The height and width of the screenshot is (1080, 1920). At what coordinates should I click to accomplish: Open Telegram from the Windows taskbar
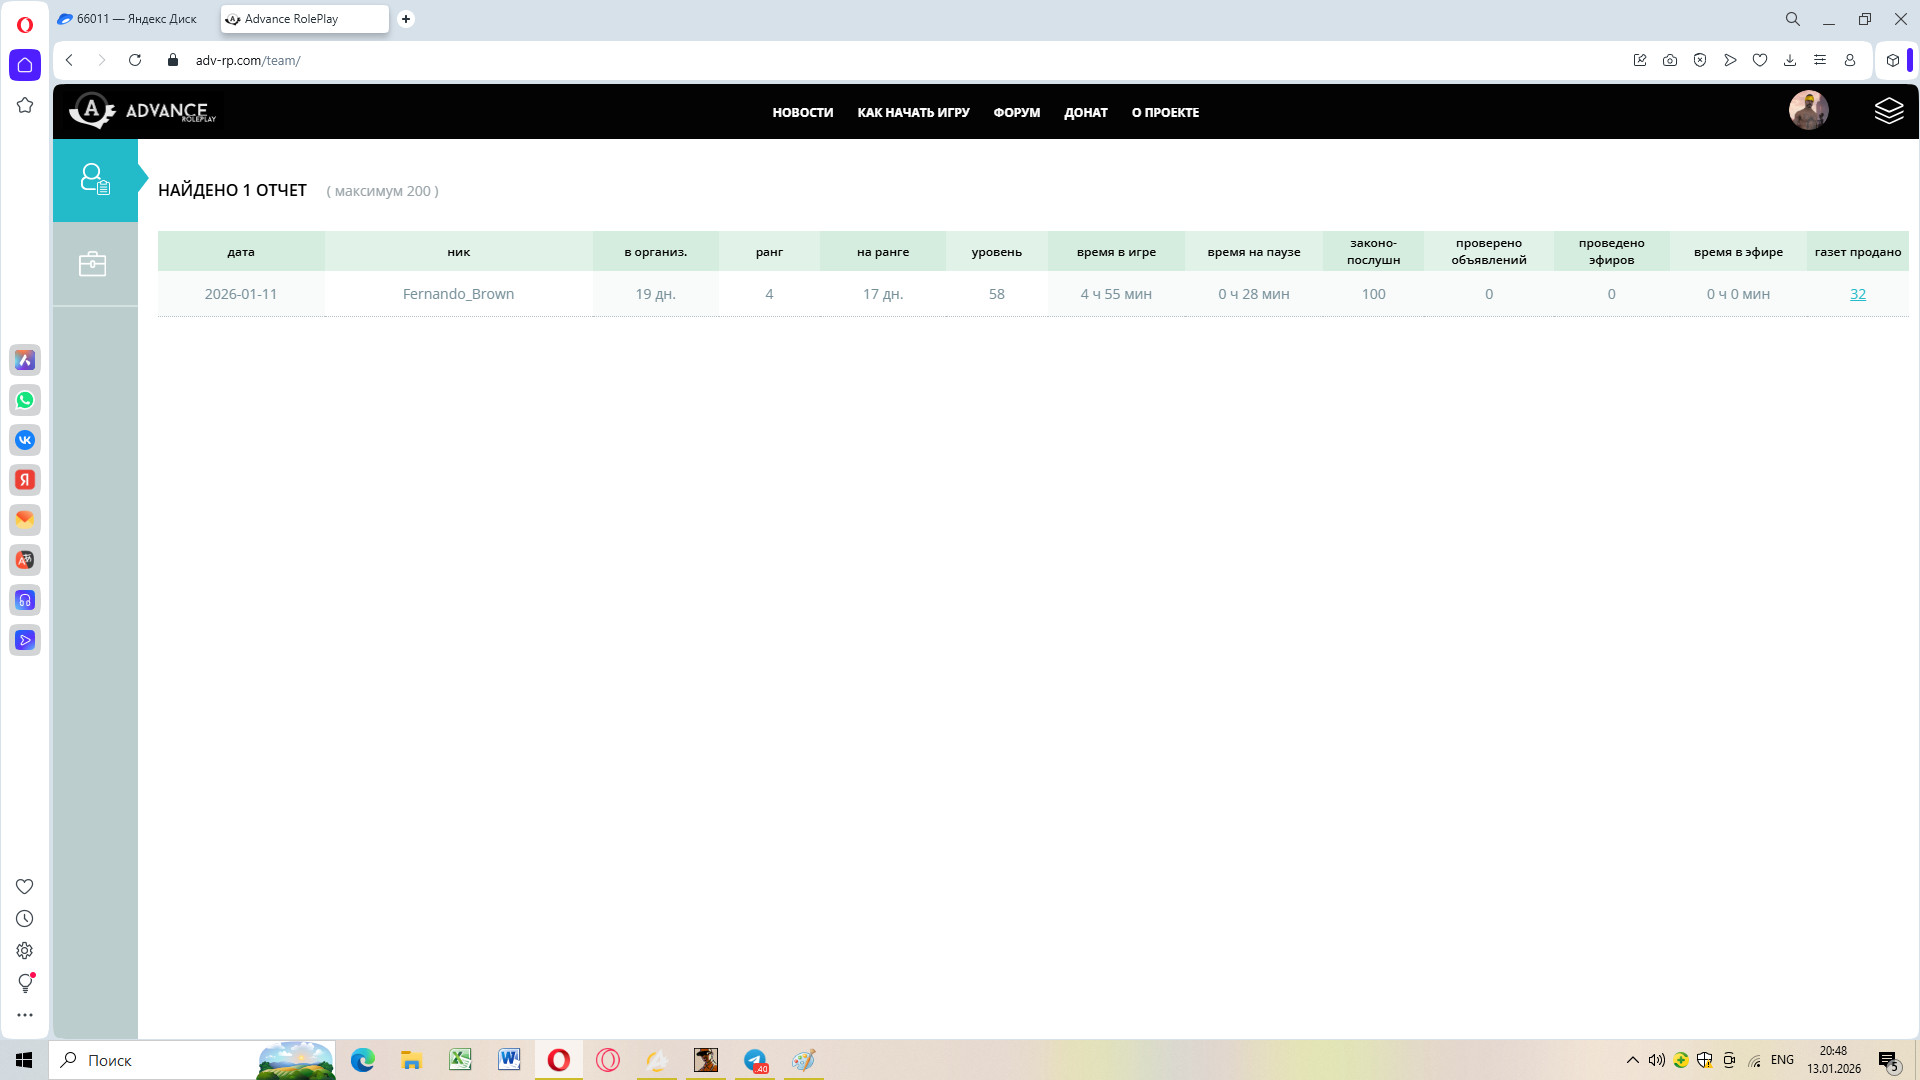pos(755,1060)
